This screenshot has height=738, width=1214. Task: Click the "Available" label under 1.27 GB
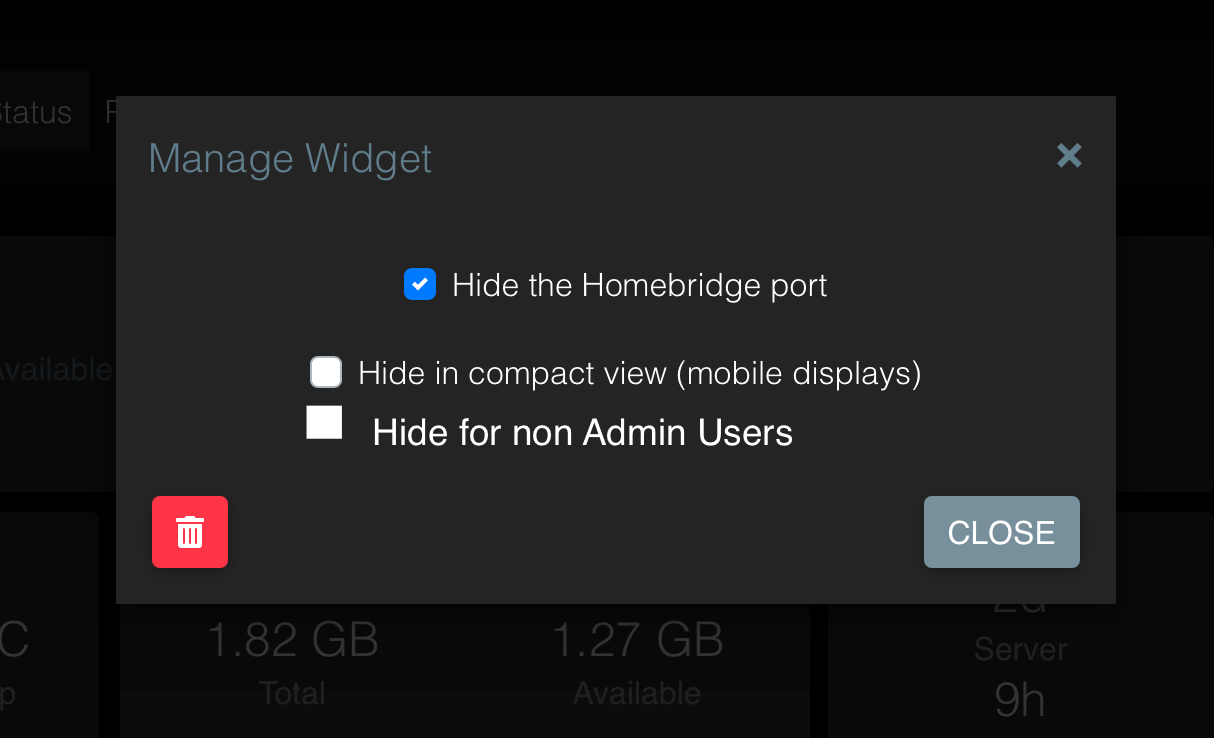[x=637, y=692]
